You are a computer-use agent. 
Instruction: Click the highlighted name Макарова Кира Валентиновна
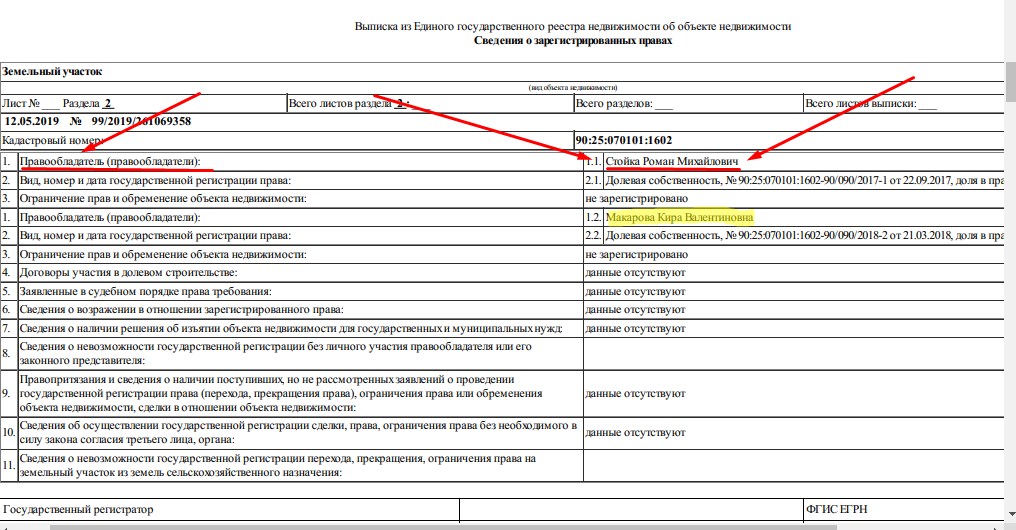[x=680, y=217]
